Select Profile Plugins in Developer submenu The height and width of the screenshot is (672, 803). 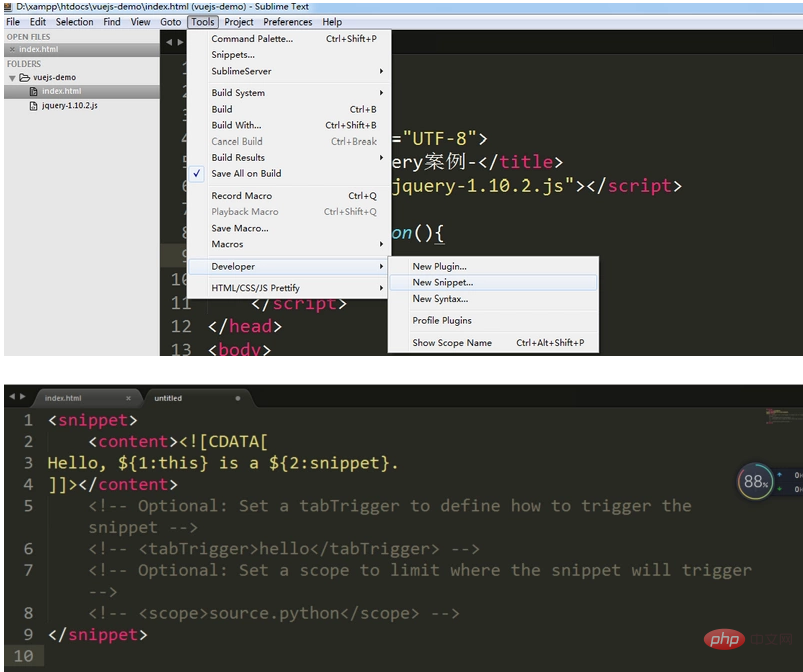(493, 321)
